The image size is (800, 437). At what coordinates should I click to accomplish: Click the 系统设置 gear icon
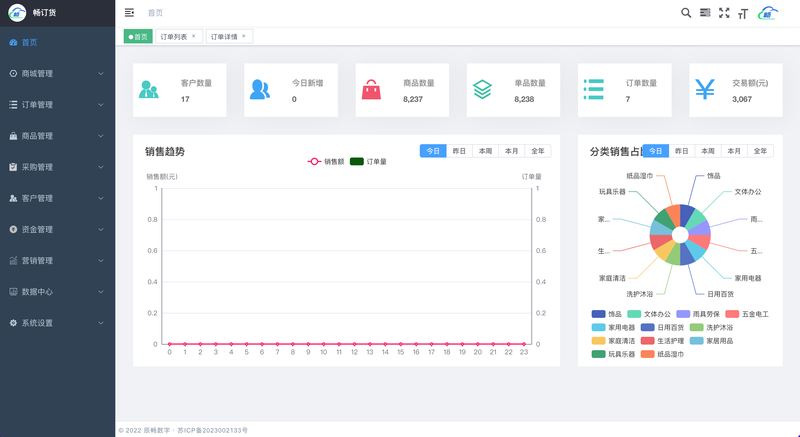pos(13,323)
